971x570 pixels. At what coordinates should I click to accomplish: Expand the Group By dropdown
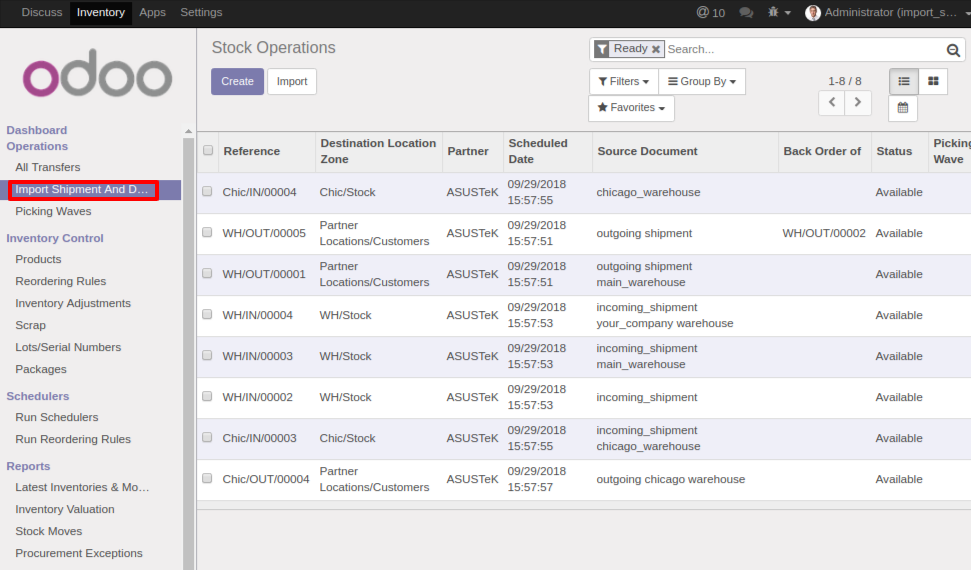point(701,82)
